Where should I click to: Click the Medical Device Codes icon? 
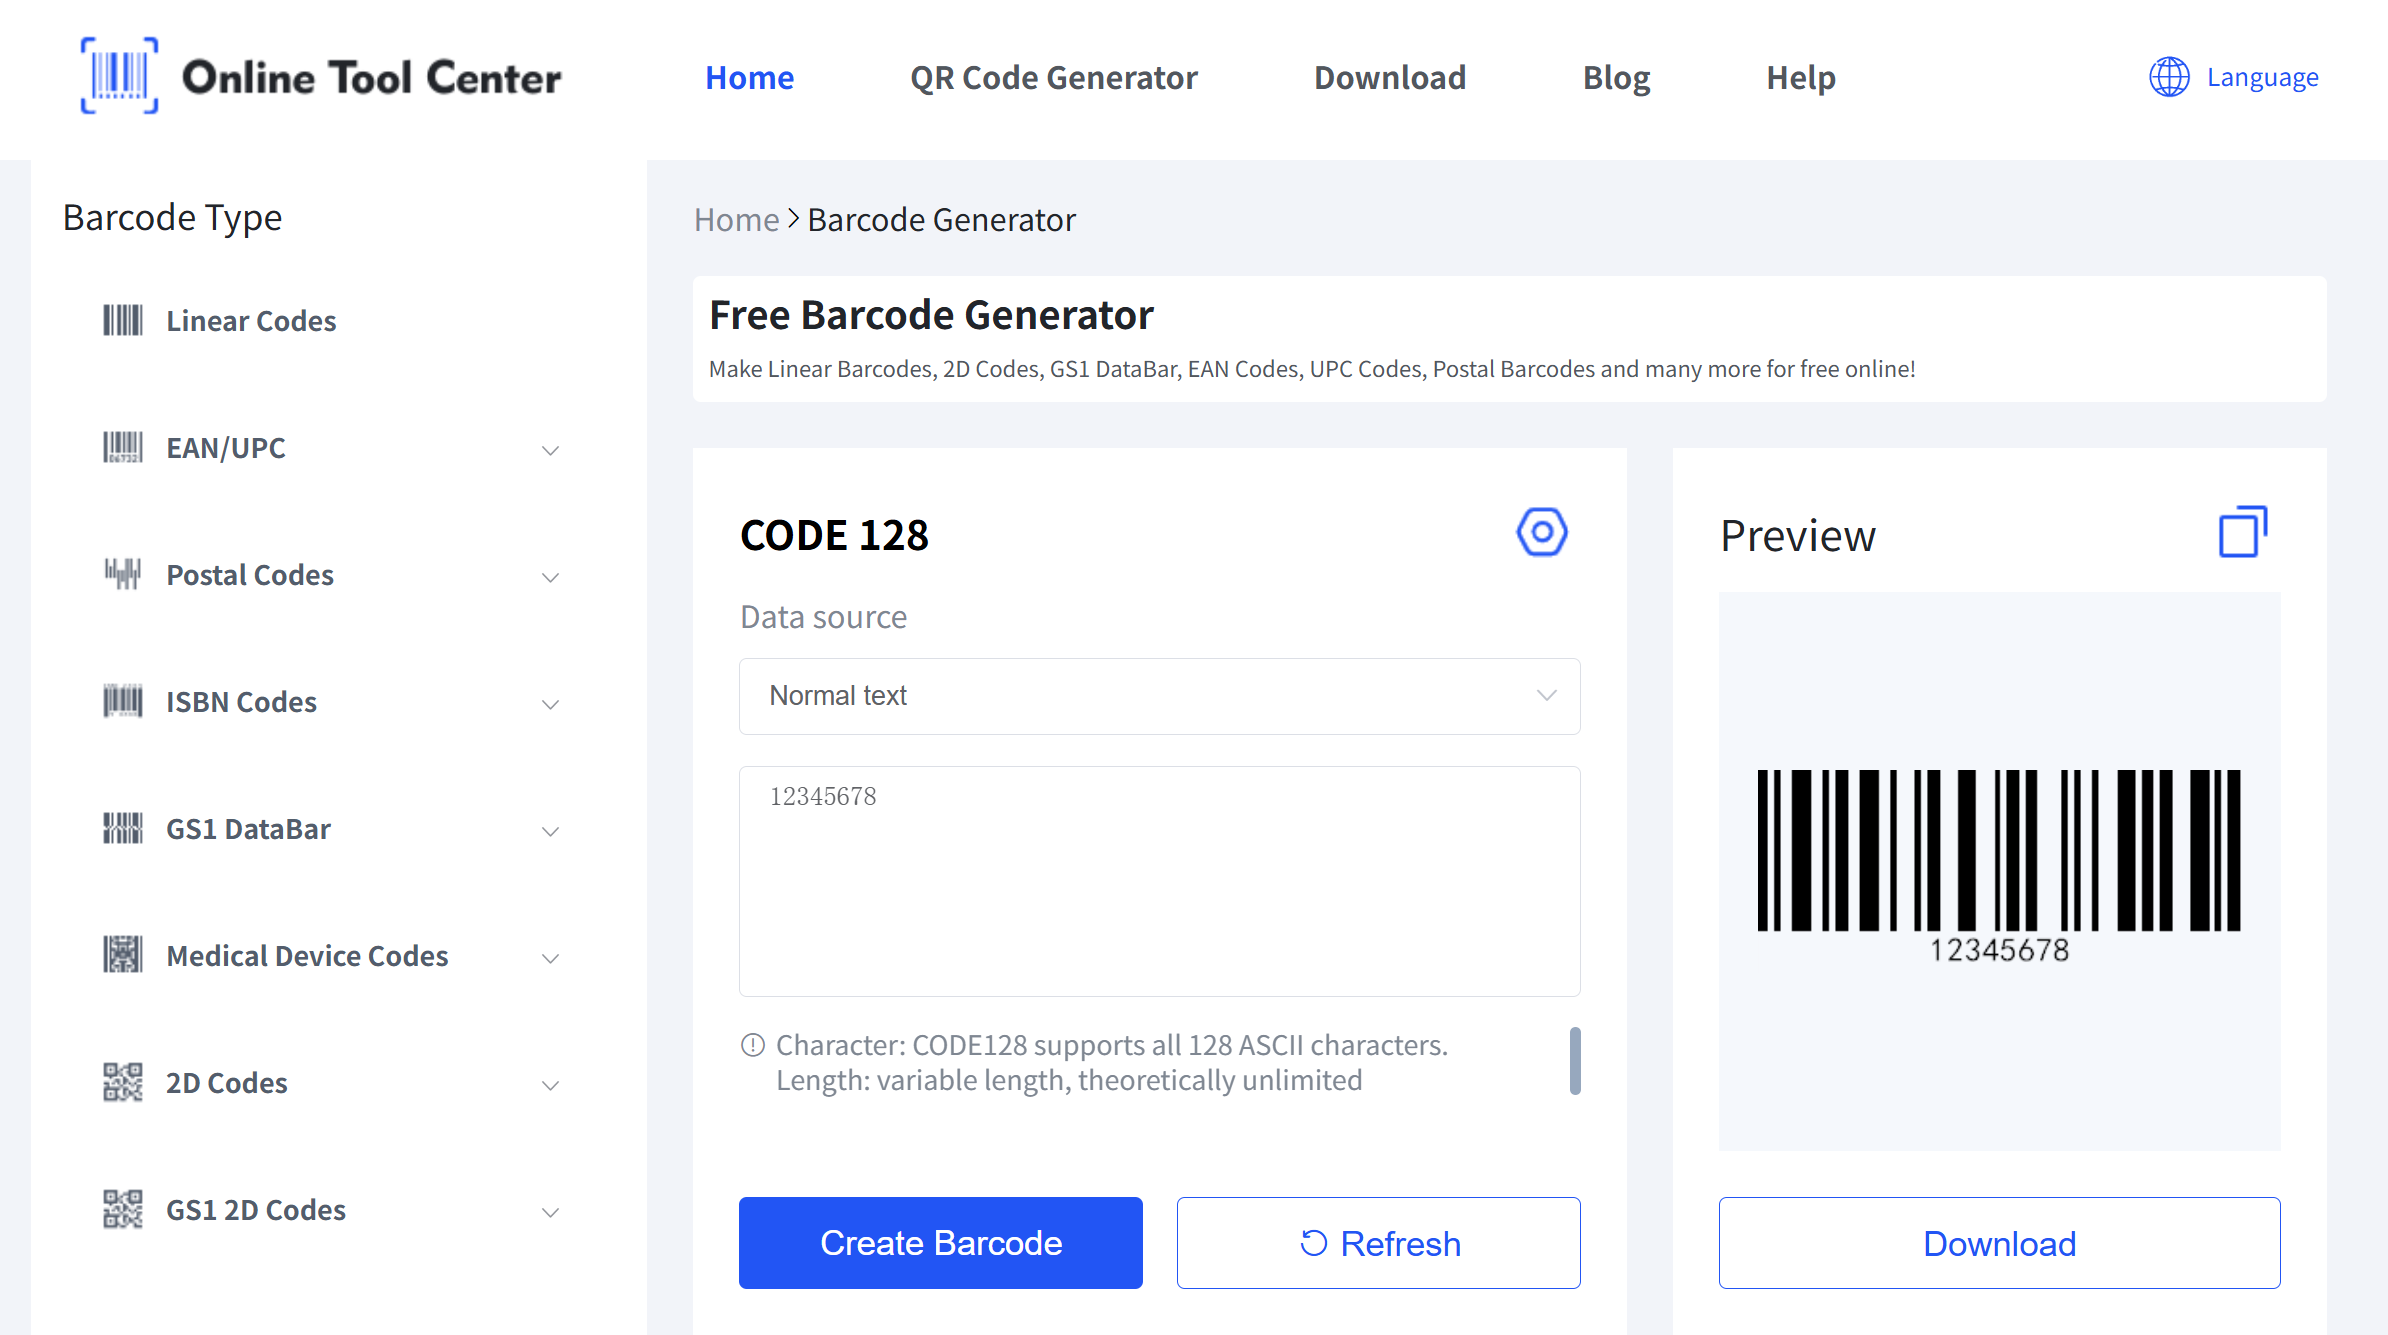click(x=123, y=955)
